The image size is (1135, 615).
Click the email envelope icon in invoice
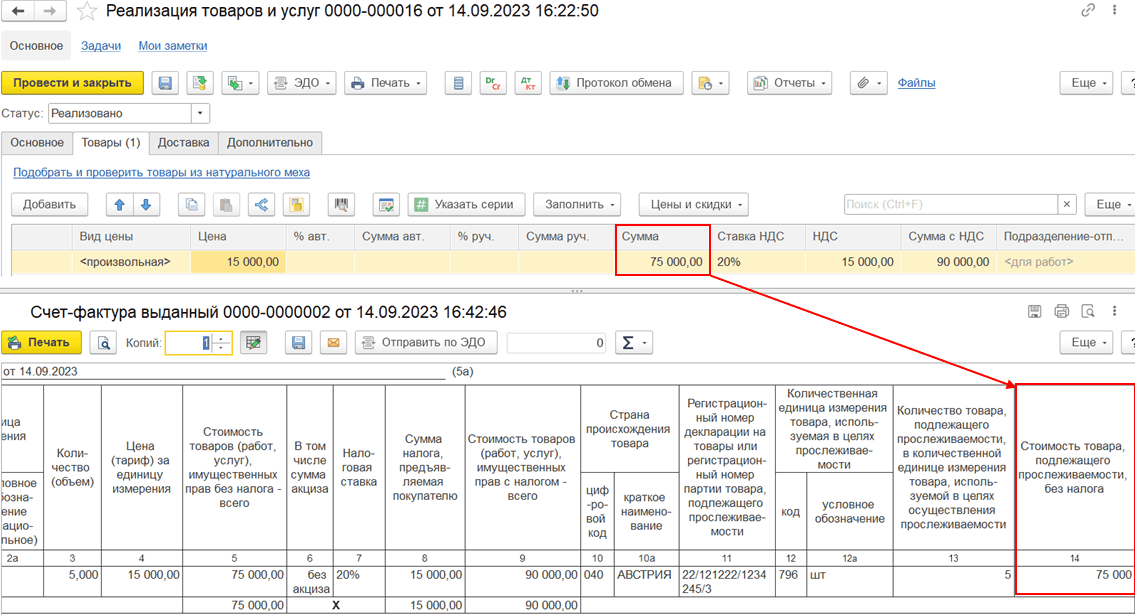pos(333,343)
